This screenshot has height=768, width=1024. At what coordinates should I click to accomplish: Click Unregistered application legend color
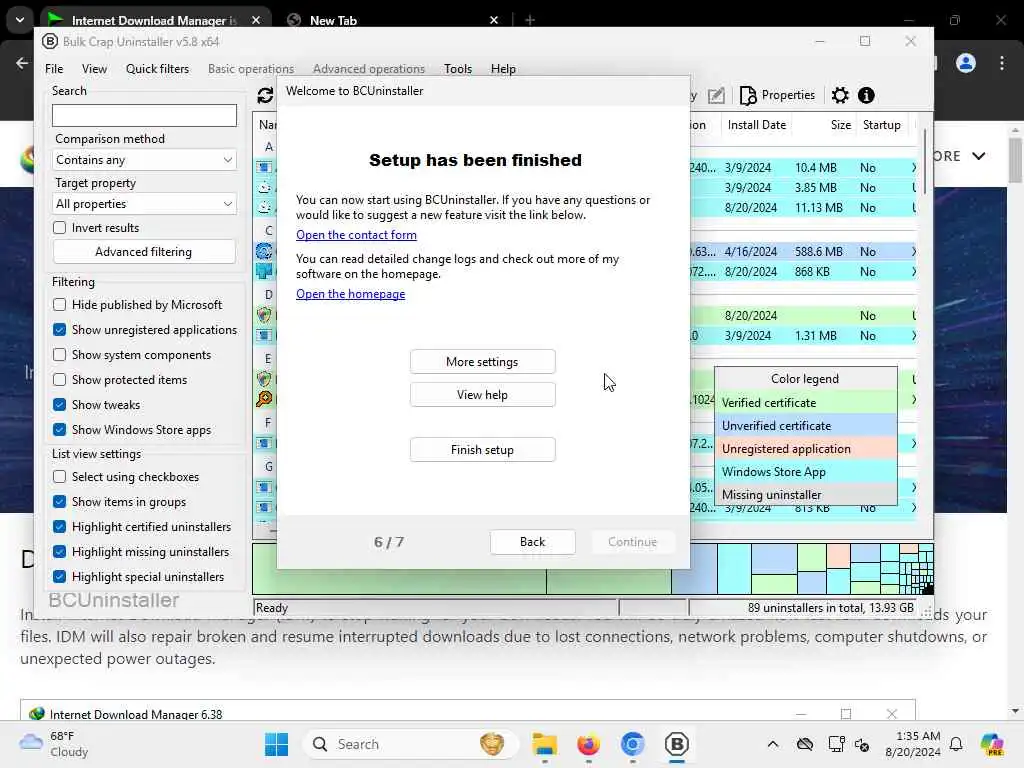806,449
